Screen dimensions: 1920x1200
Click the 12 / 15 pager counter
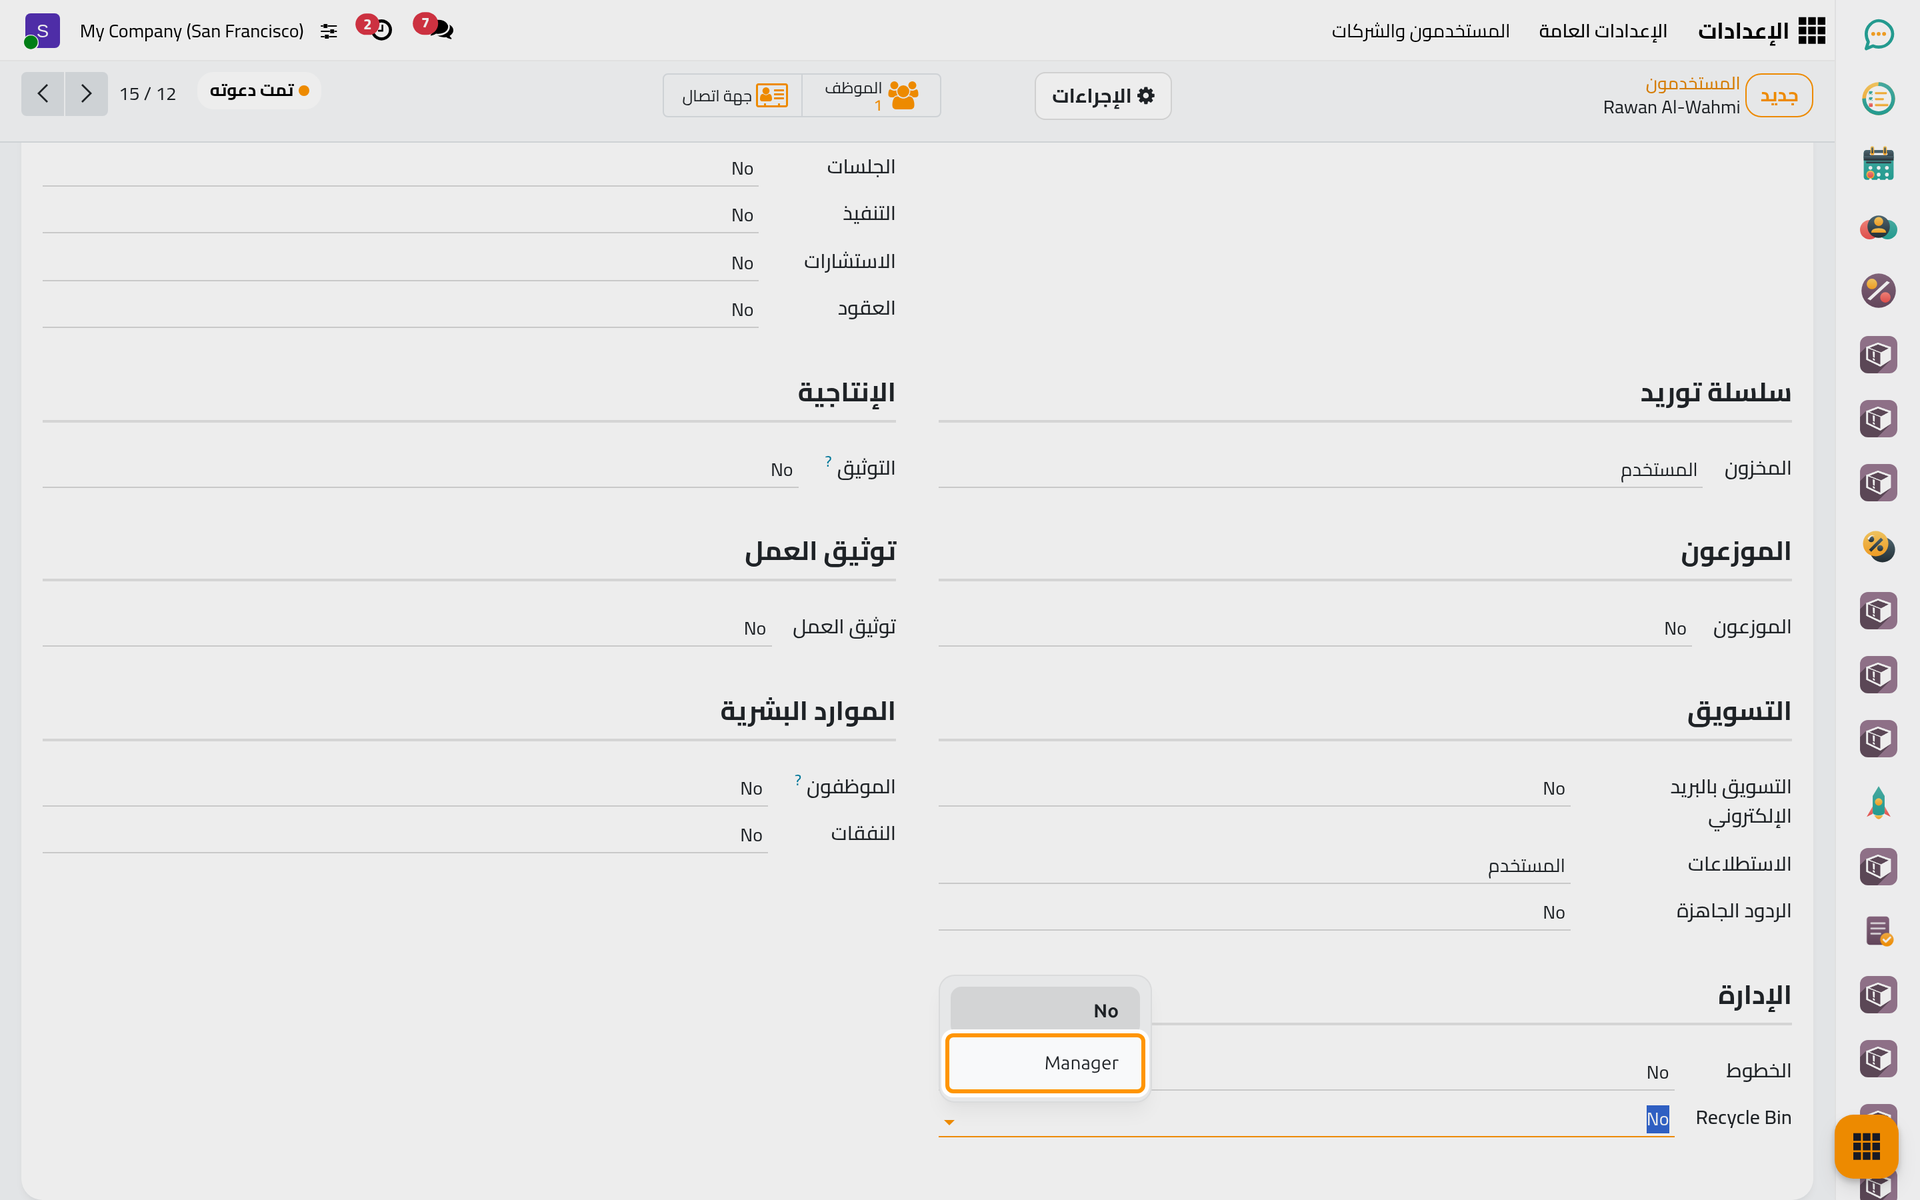148,94
